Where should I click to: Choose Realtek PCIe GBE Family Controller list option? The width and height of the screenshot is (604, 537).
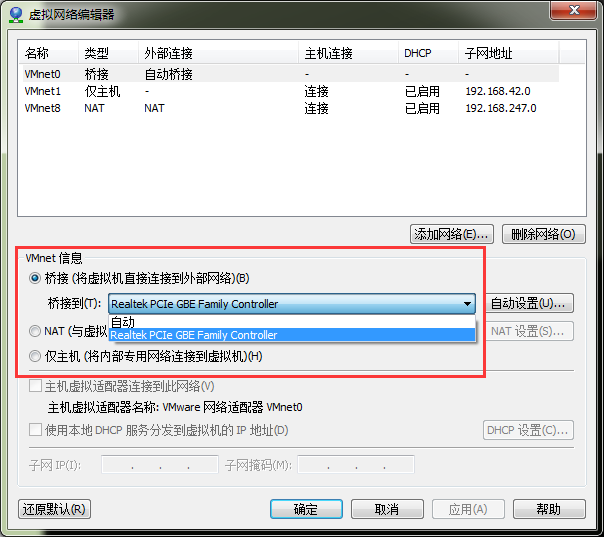pos(292,335)
